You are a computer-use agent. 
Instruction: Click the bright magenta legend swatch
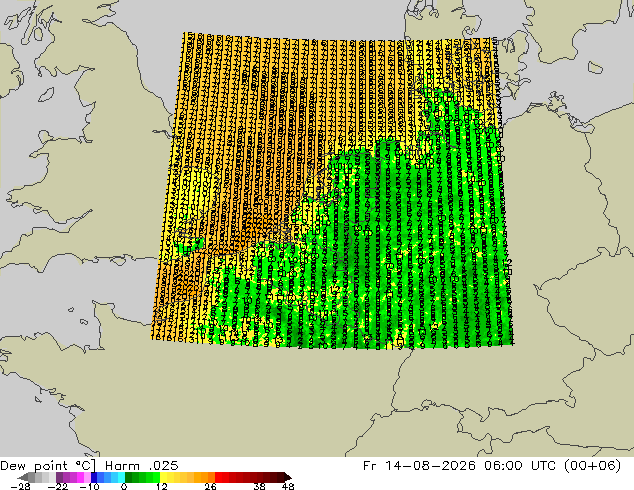coord(80,477)
